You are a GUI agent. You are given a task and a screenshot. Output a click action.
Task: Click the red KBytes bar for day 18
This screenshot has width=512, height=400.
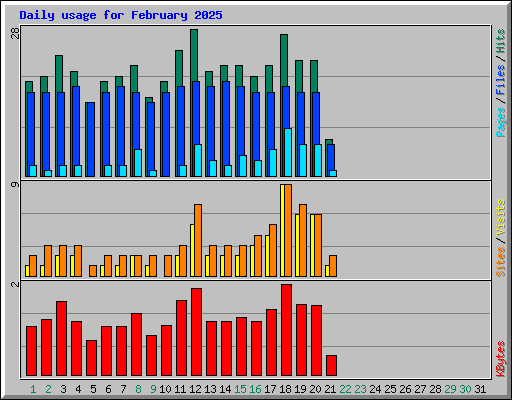tap(286, 330)
